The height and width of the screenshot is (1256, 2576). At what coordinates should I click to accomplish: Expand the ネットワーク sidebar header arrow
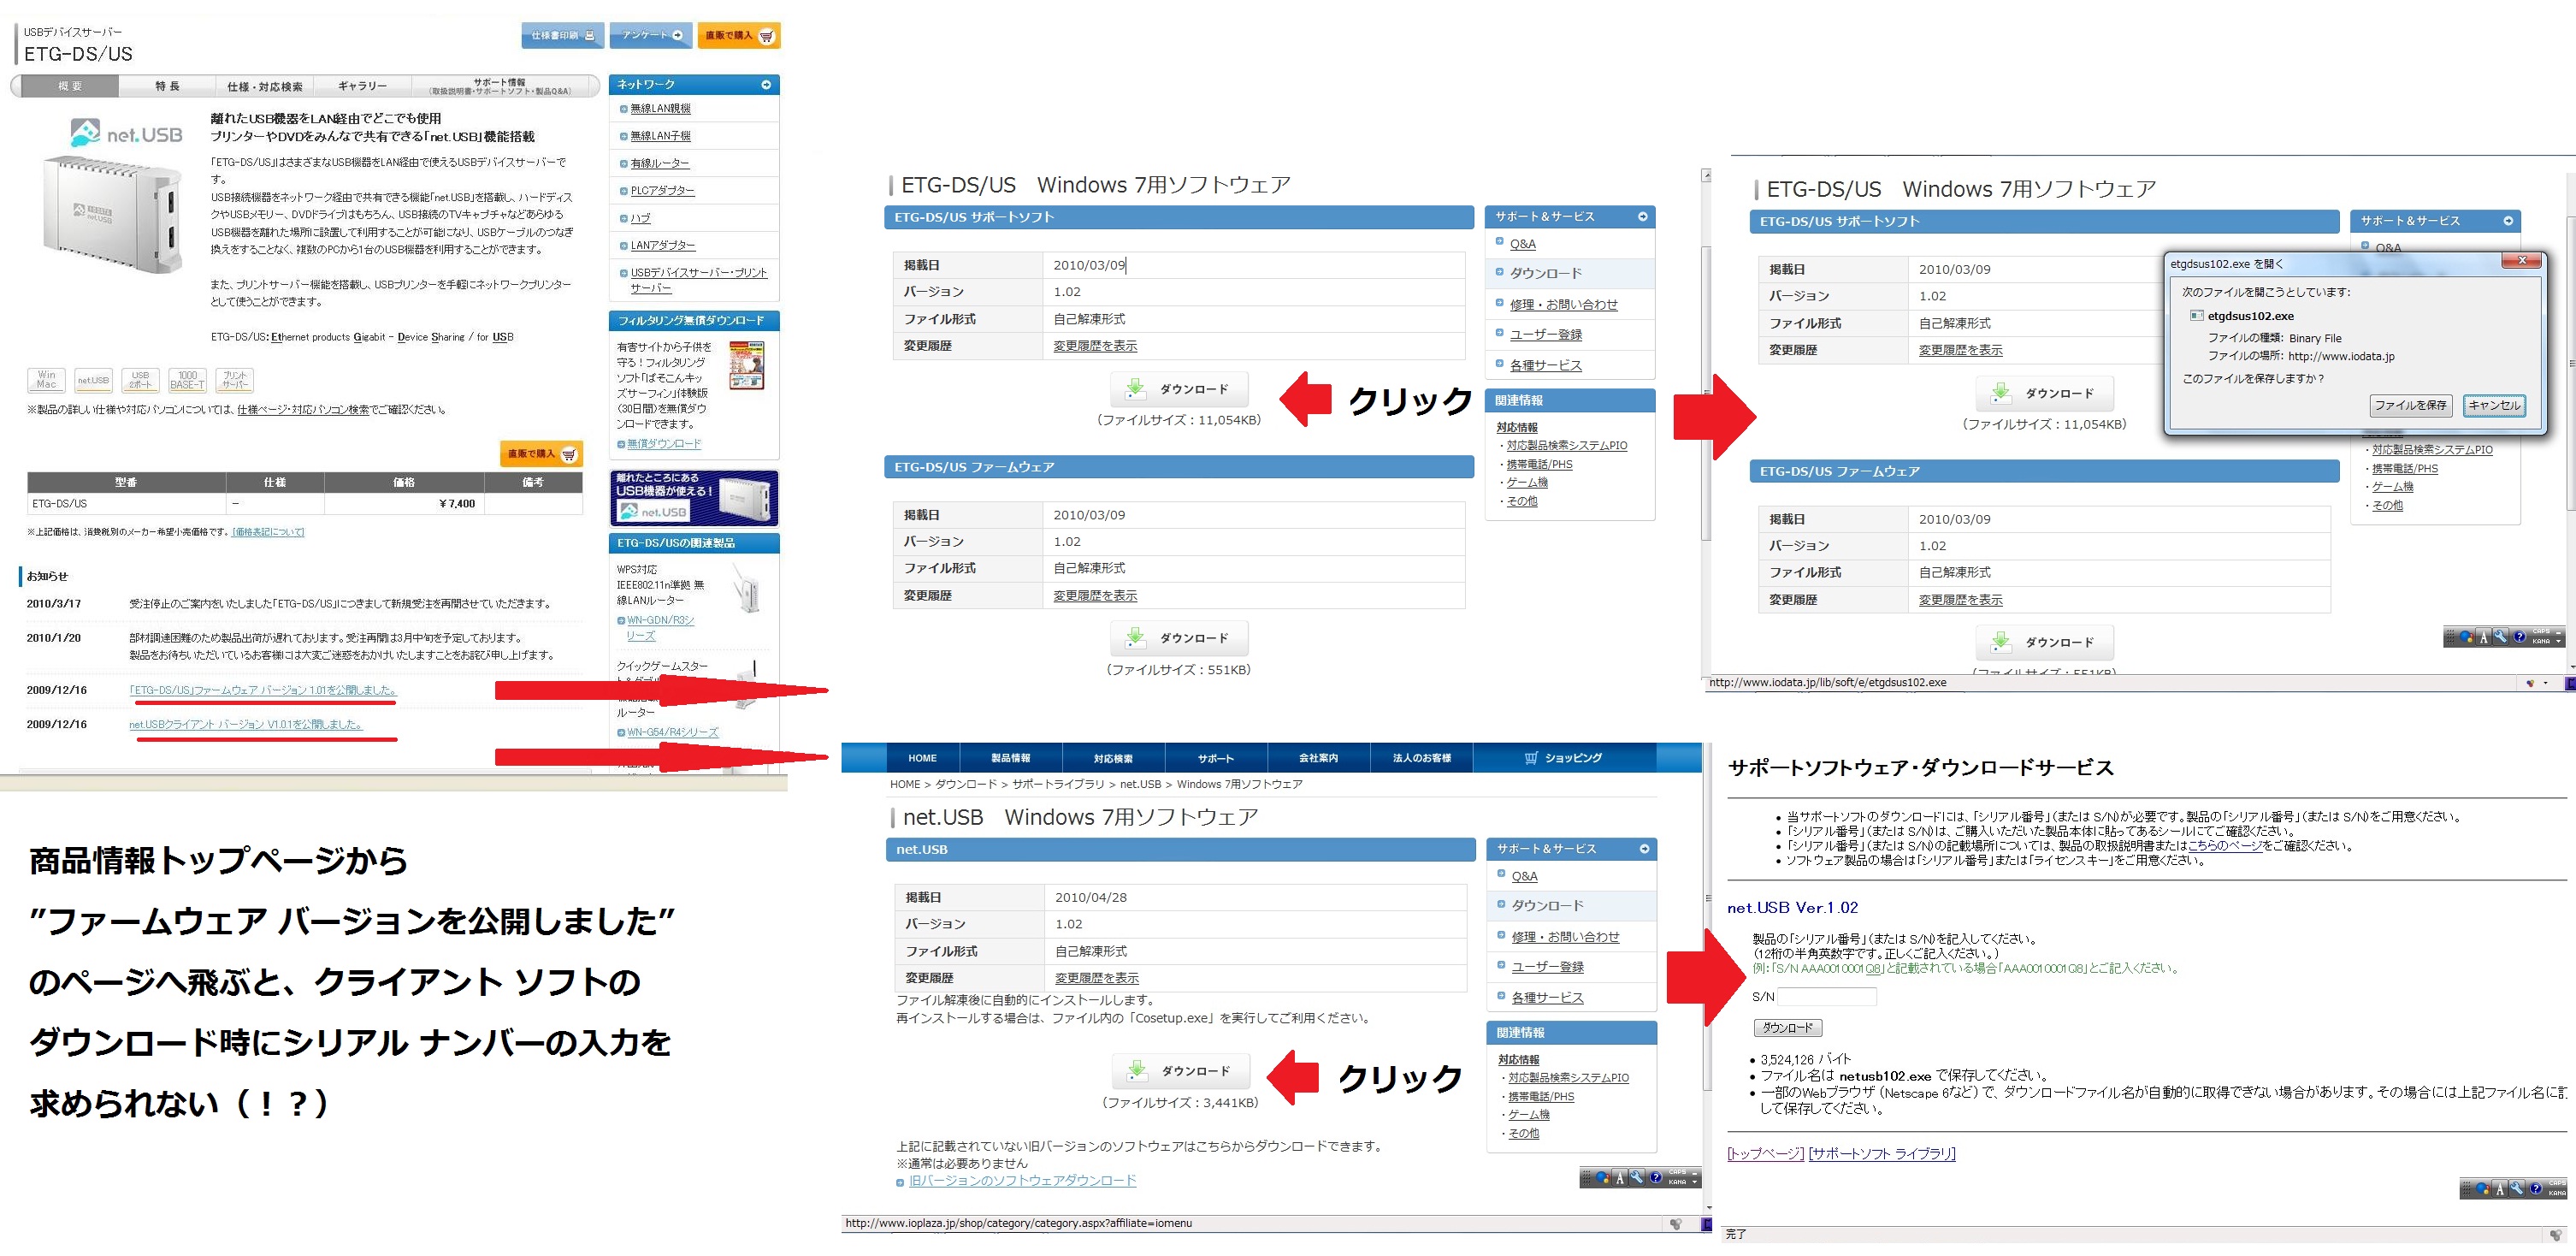766,85
